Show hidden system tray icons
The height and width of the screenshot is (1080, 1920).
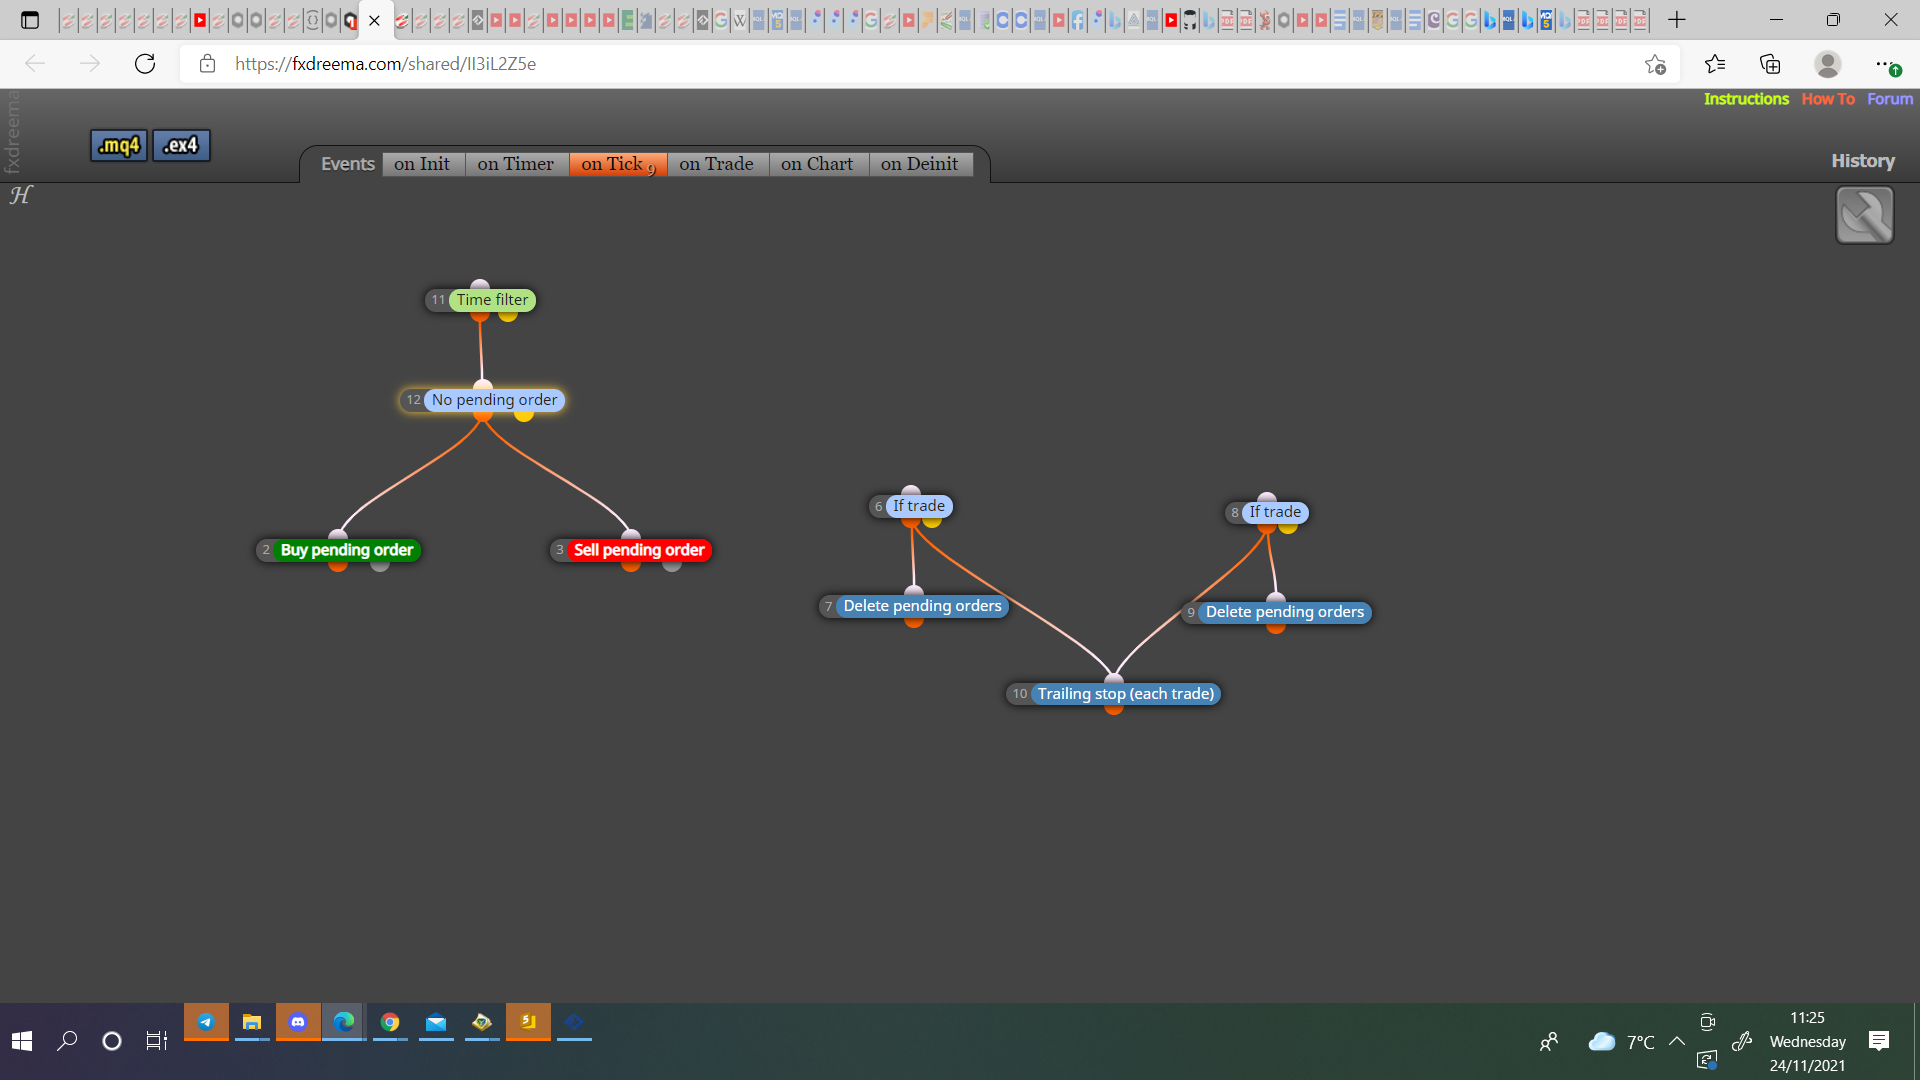tap(1677, 1041)
